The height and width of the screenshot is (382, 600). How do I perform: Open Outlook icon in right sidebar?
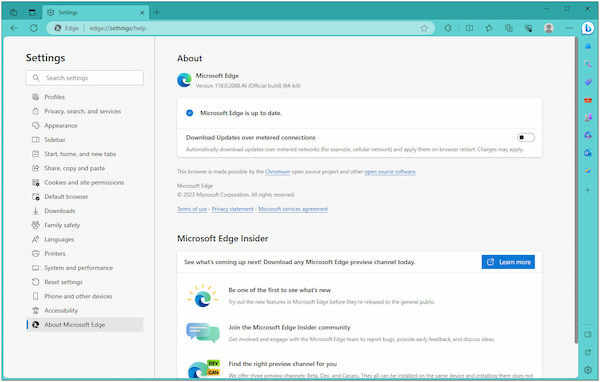(x=588, y=153)
